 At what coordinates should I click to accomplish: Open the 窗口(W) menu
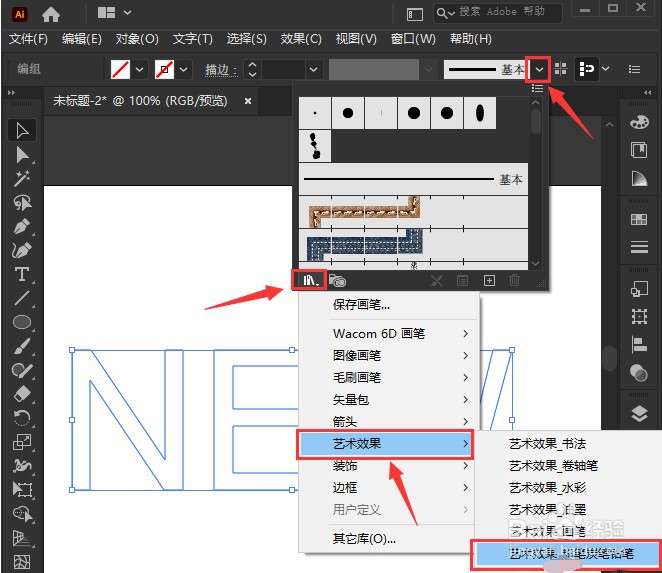[413, 39]
